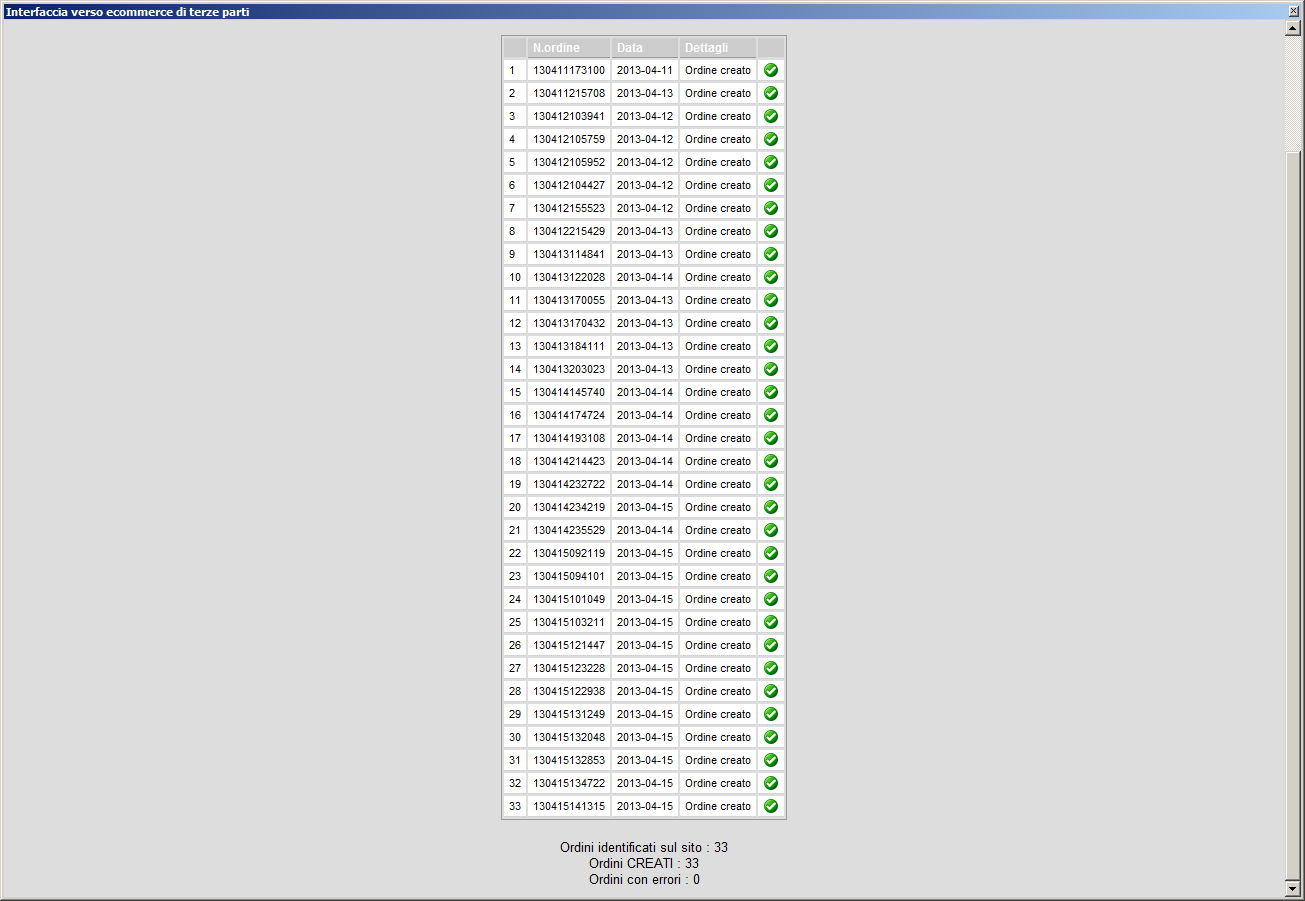Click green check icon for order 130413184111
The width and height of the screenshot is (1305, 901).
(x=771, y=346)
